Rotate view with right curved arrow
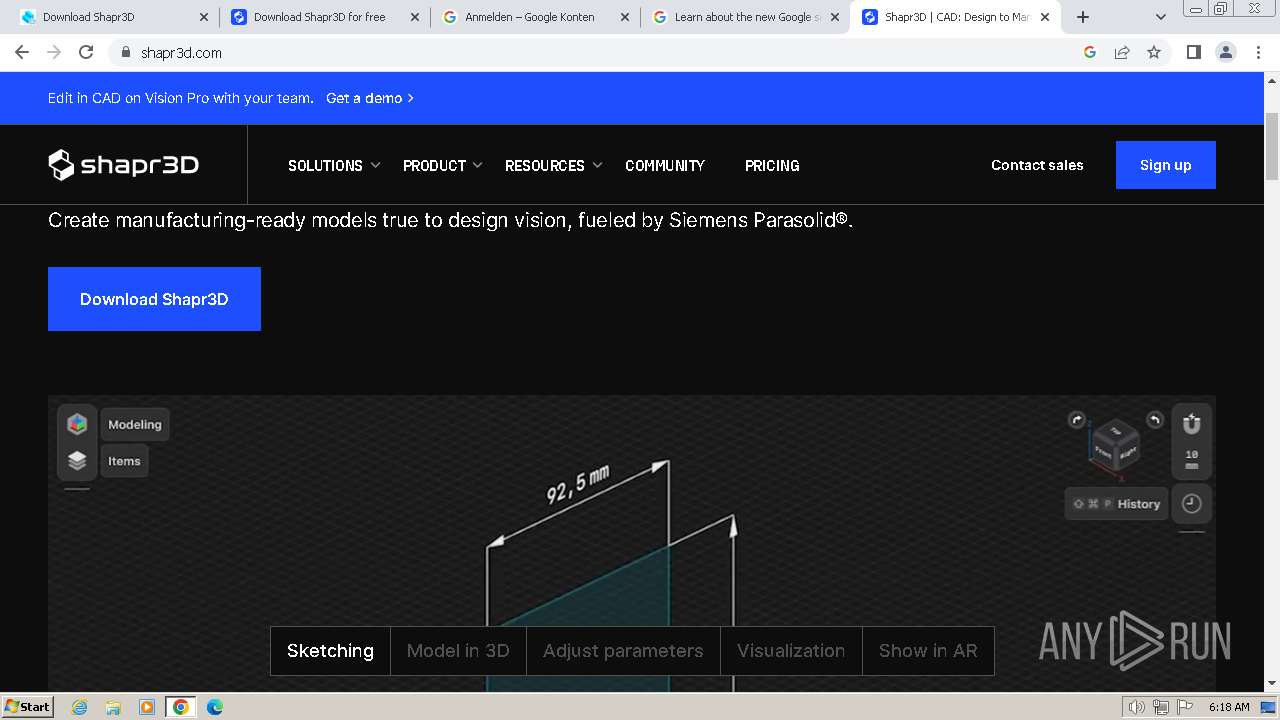1280x720 pixels. click(x=1154, y=420)
